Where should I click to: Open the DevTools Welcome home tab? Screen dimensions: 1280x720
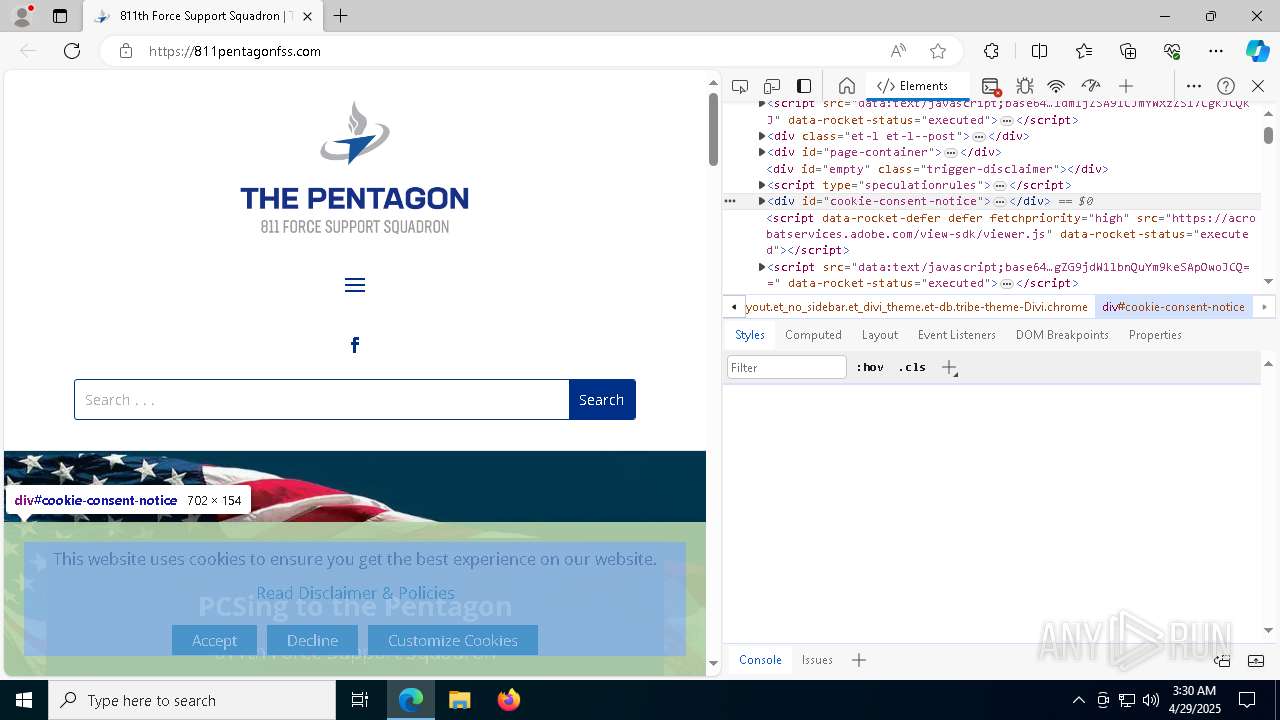coord(846,86)
